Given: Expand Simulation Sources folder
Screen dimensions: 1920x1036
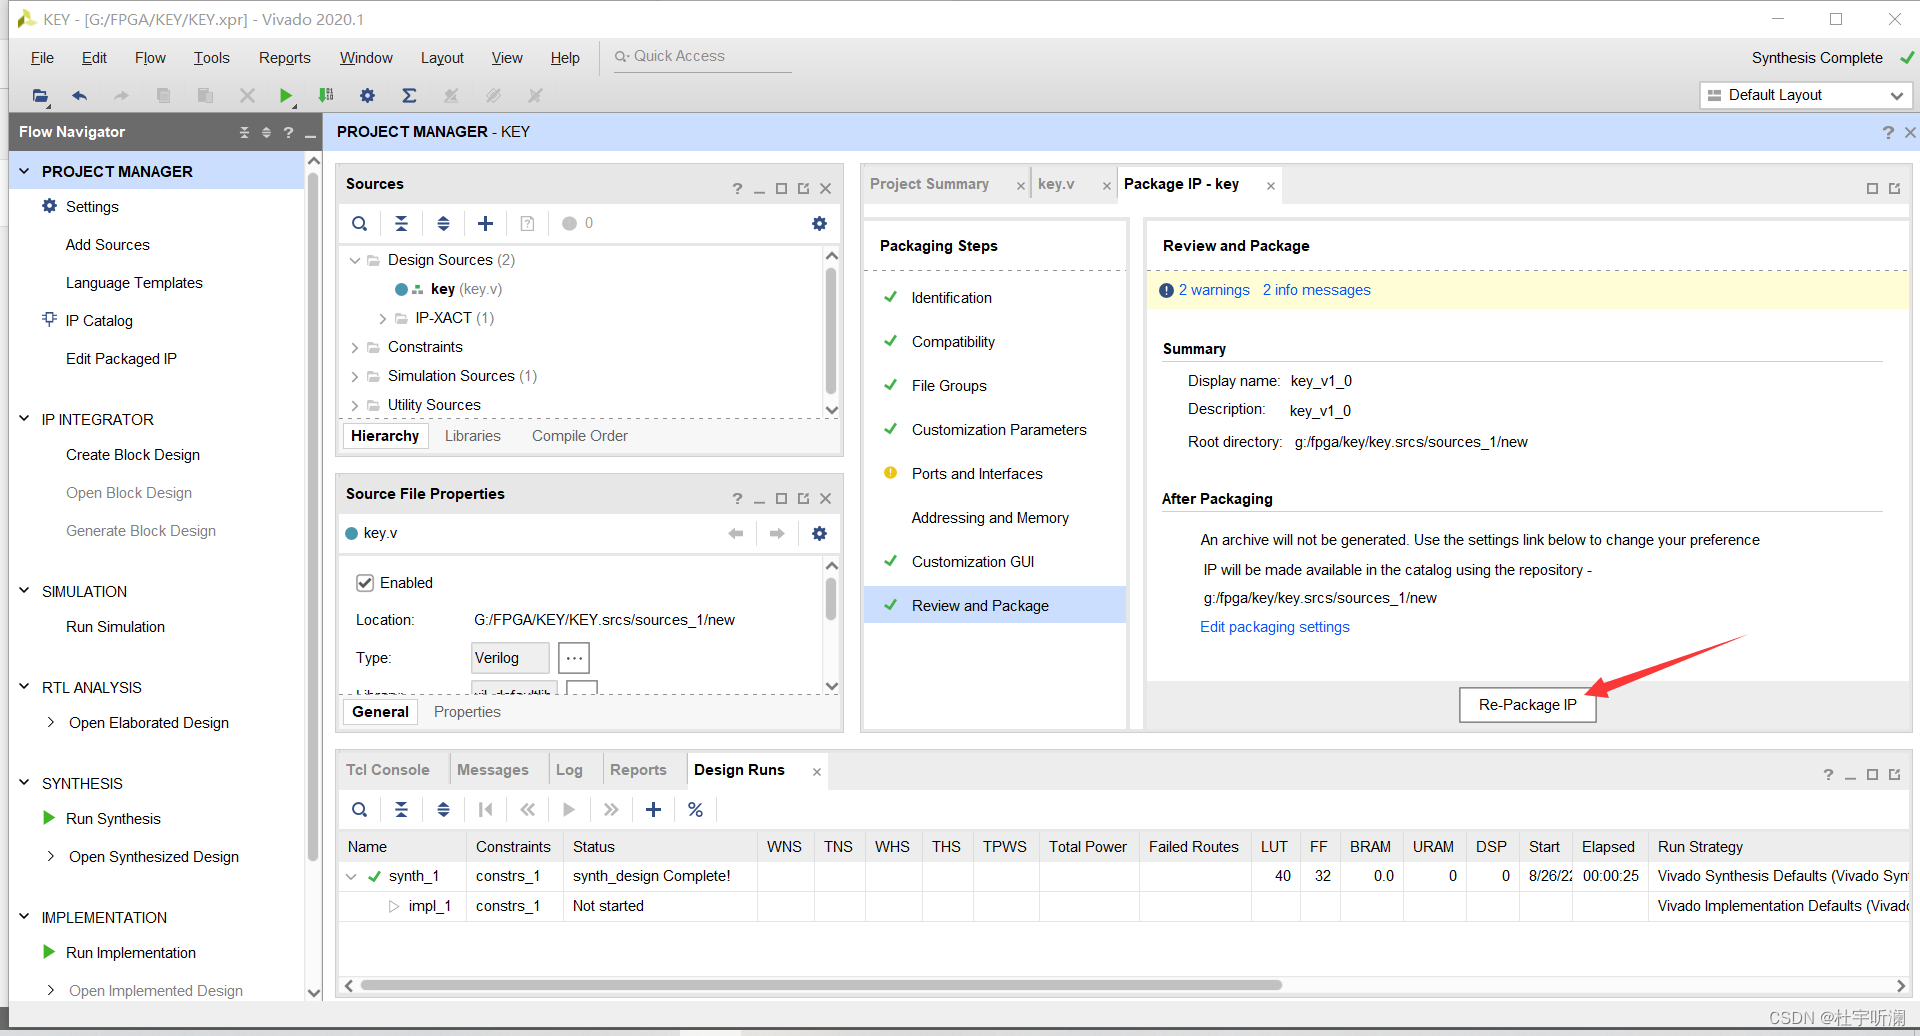Looking at the screenshot, I should pos(354,377).
